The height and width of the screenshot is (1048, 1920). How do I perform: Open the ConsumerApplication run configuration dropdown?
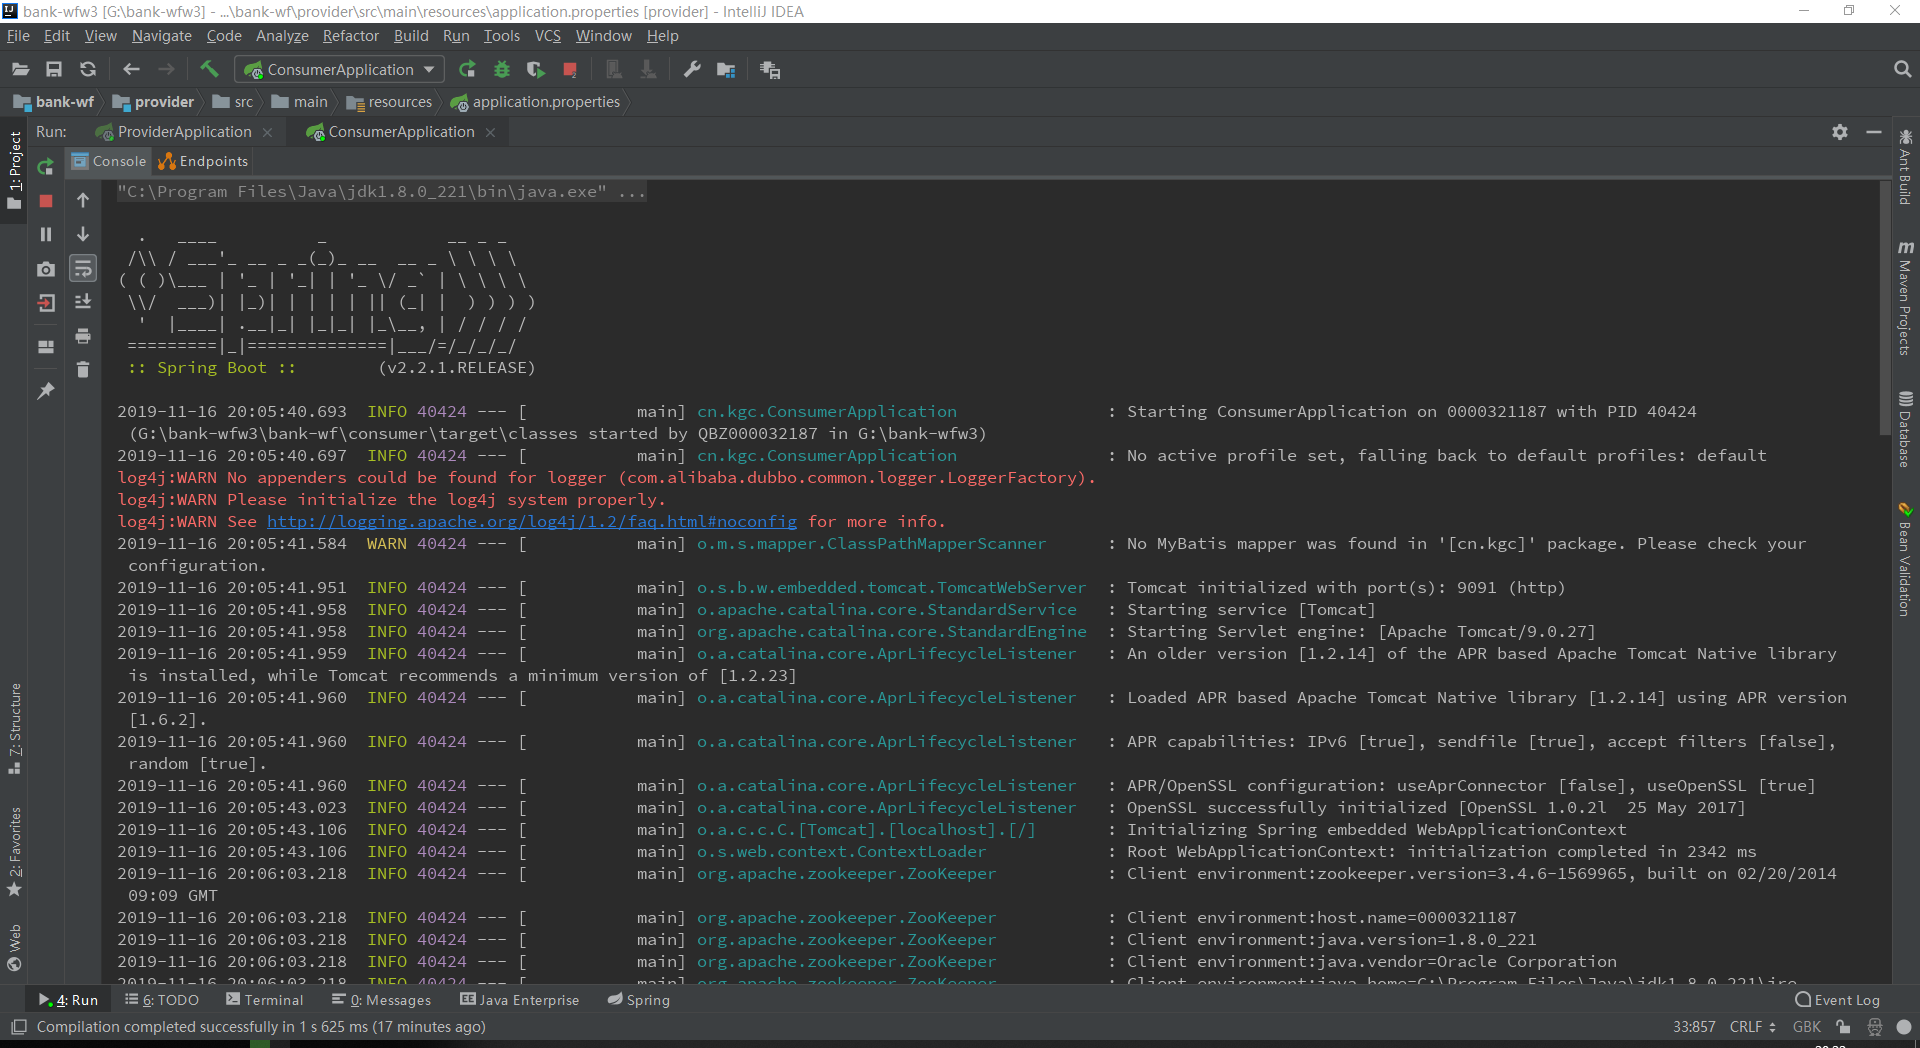tap(339, 70)
